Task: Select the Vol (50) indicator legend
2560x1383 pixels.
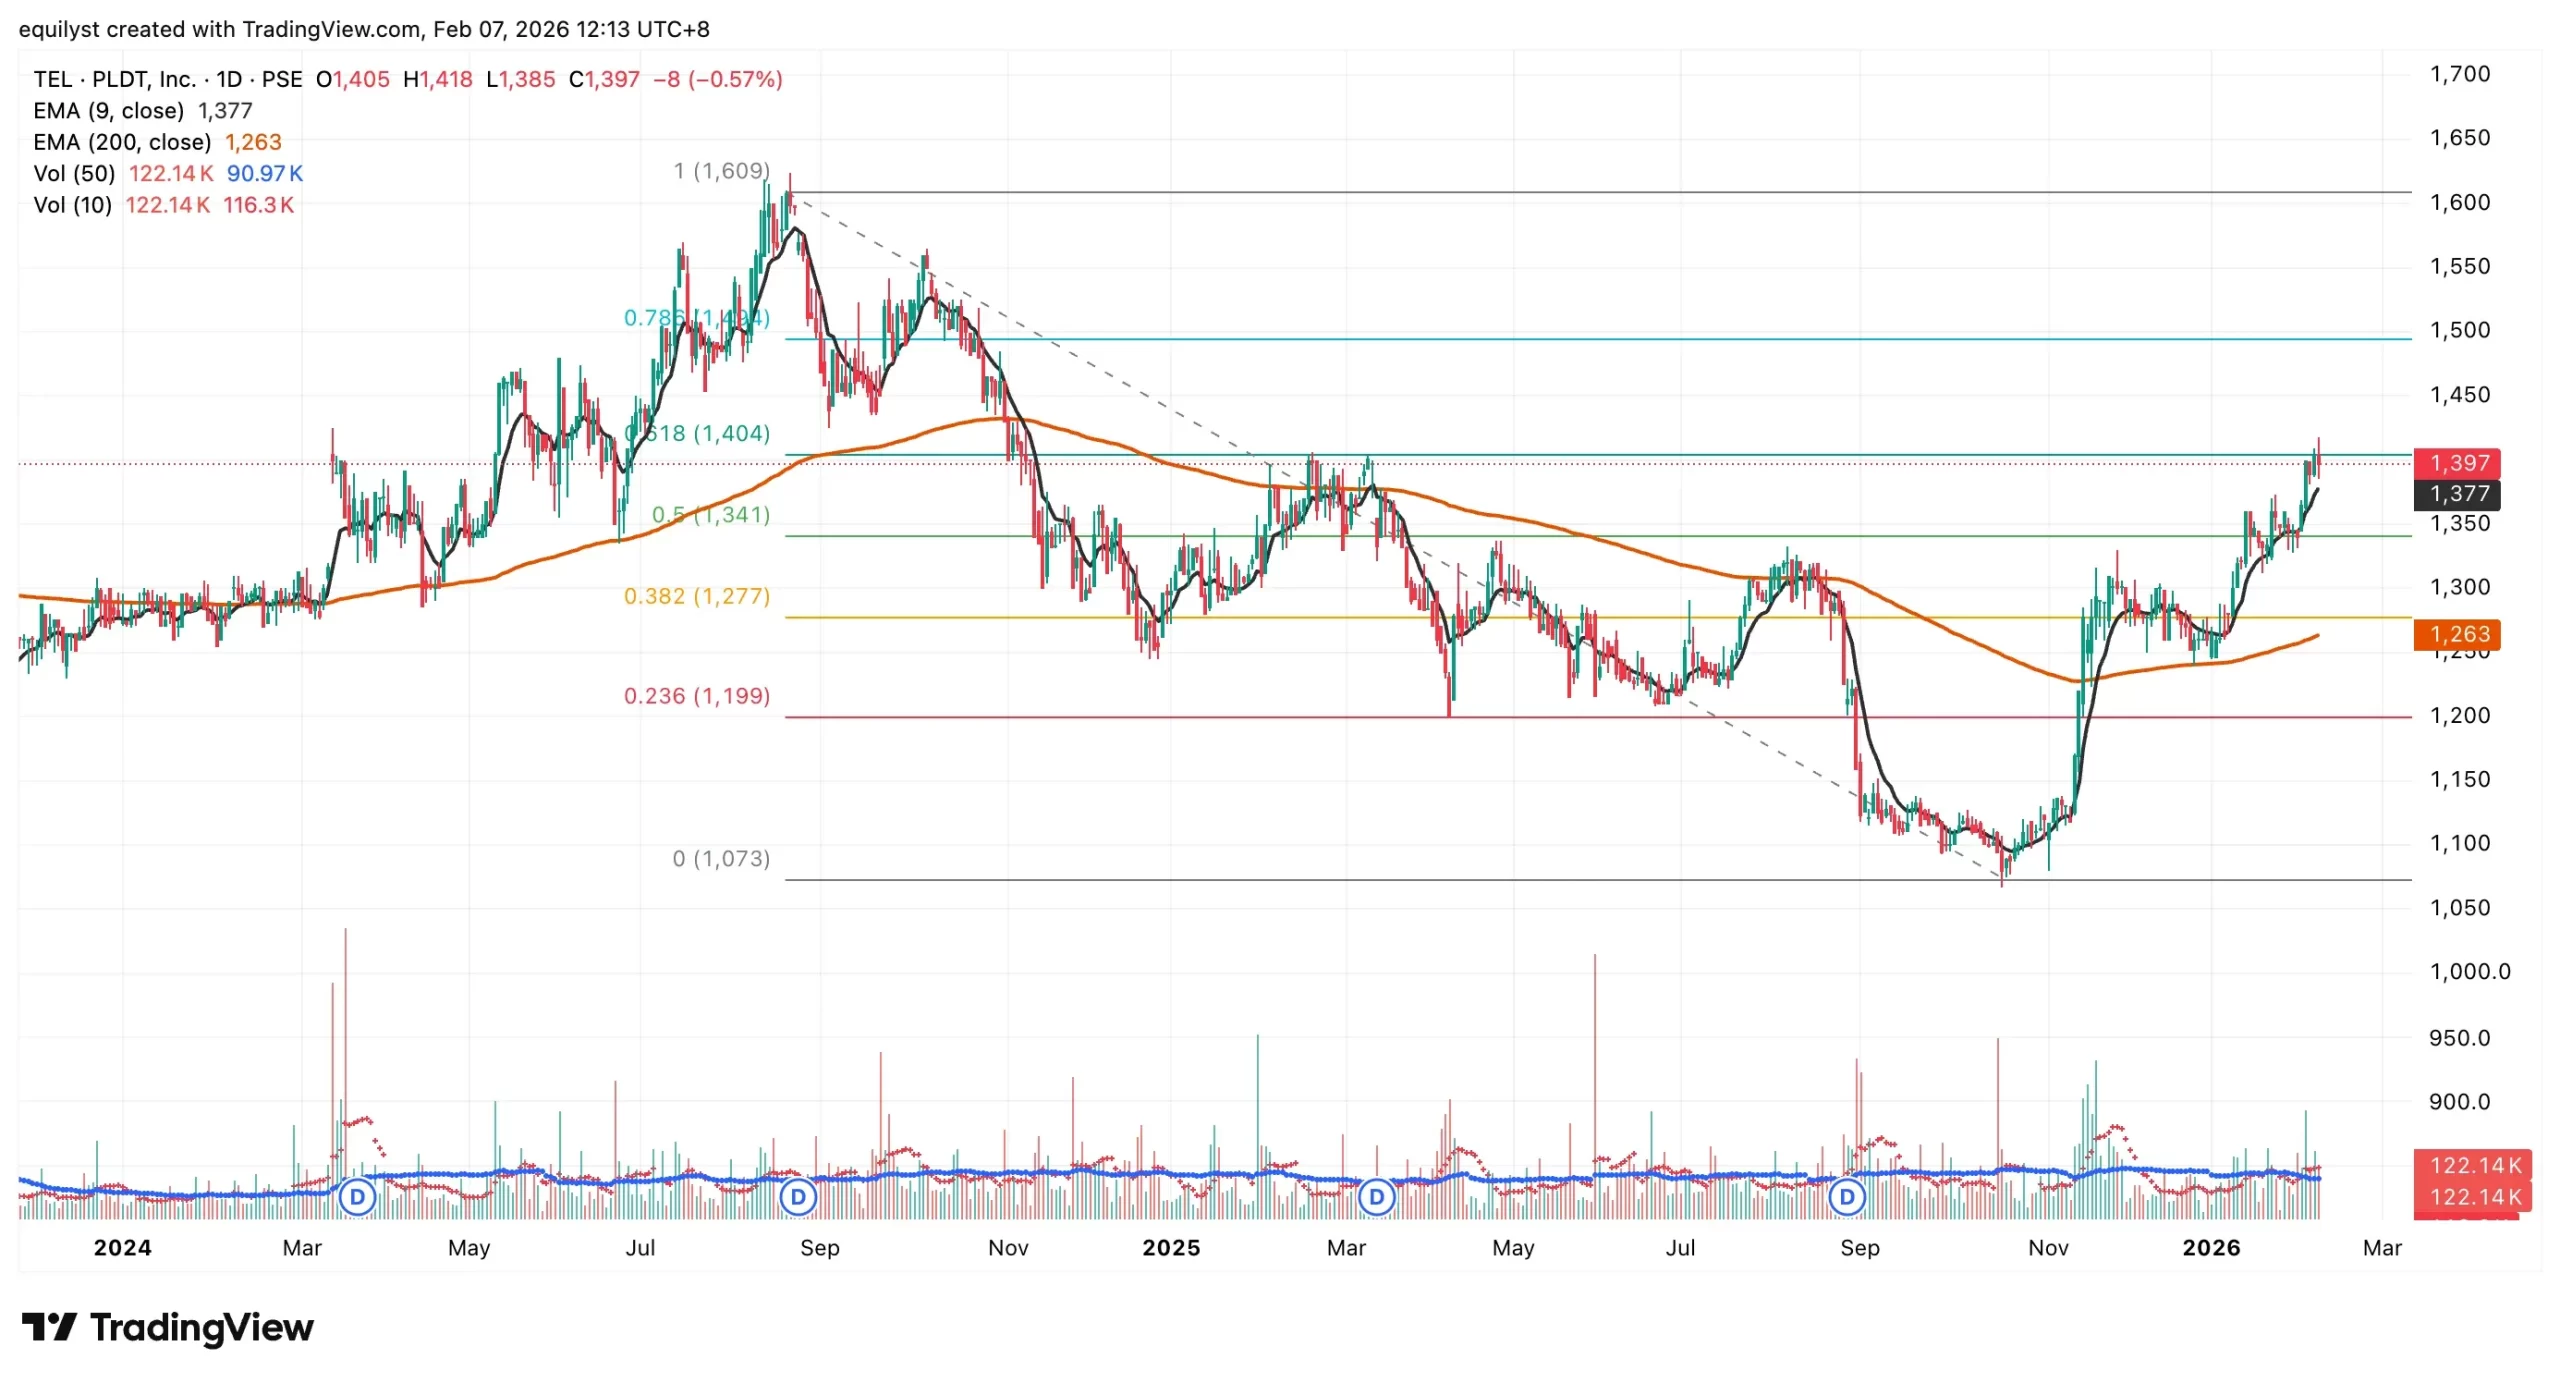Action: (74, 174)
